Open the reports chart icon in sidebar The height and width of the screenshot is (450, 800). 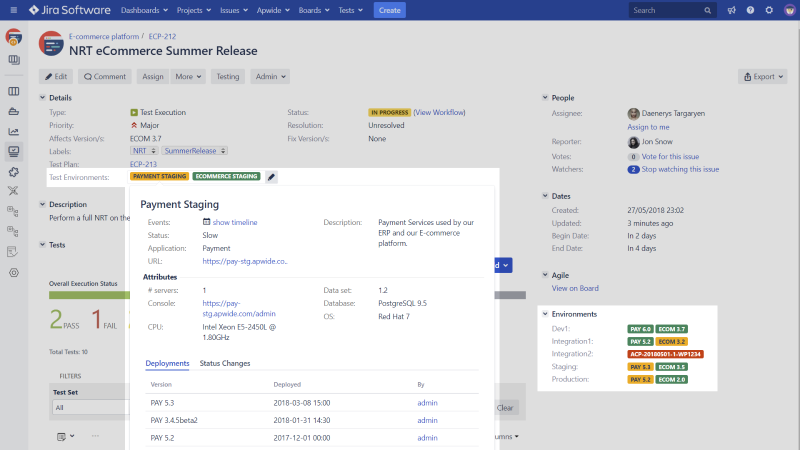pos(14,132)
